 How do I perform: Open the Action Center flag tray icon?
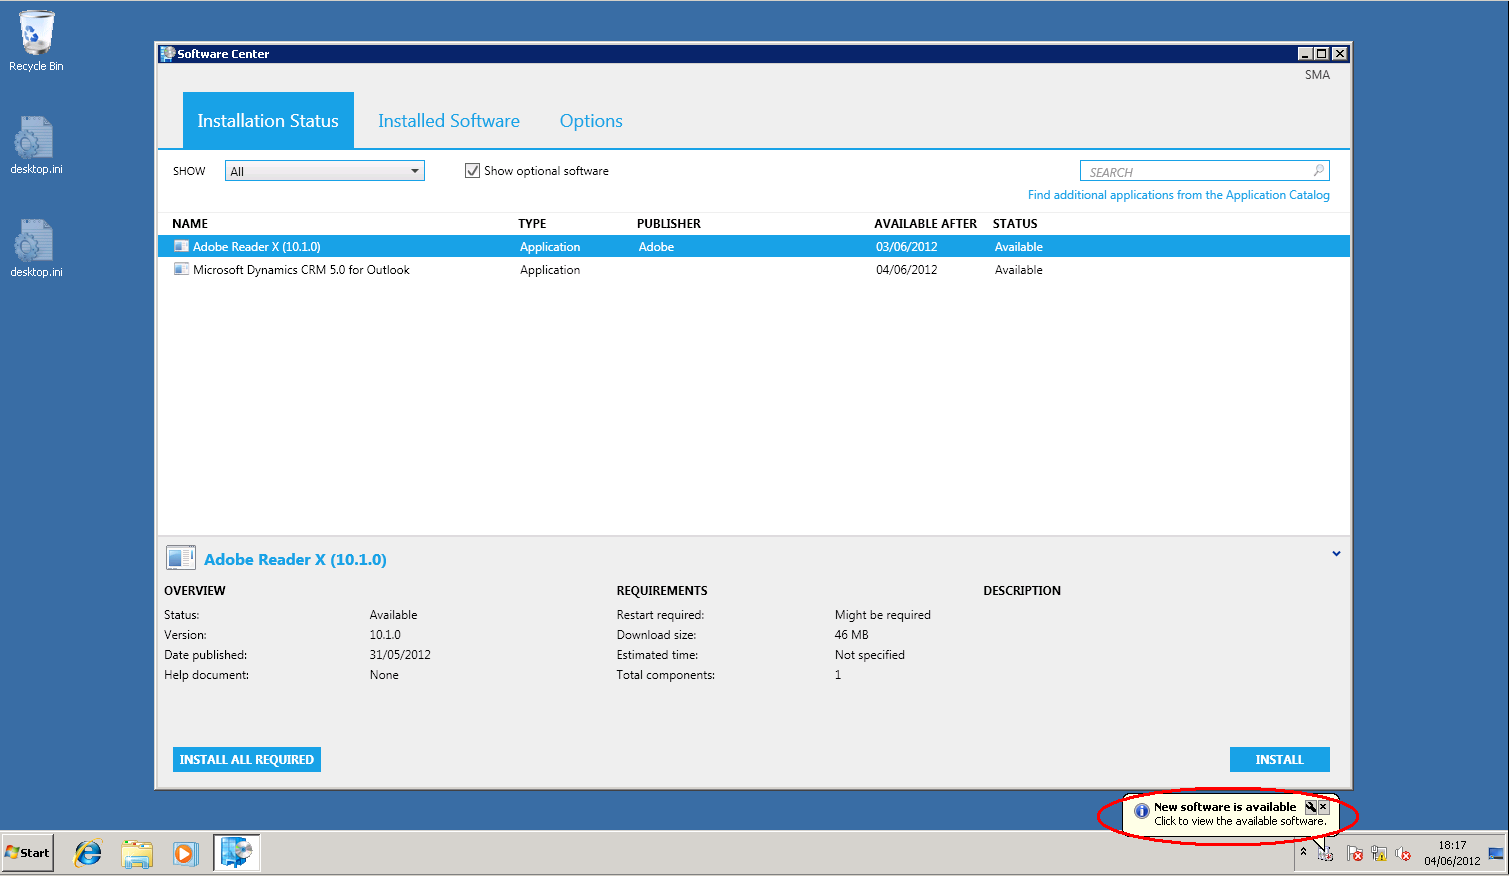1355,854
